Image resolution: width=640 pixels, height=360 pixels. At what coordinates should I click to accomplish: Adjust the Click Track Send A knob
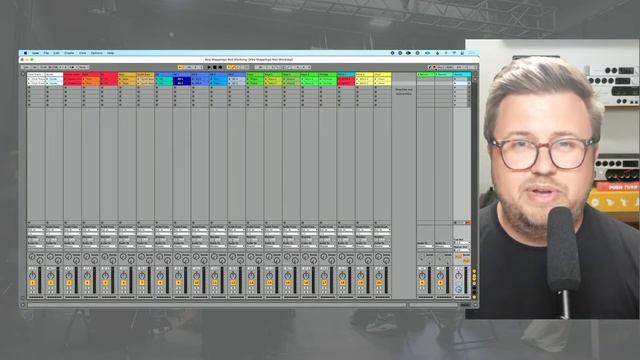pyautogui.click(x=32, y=256)
